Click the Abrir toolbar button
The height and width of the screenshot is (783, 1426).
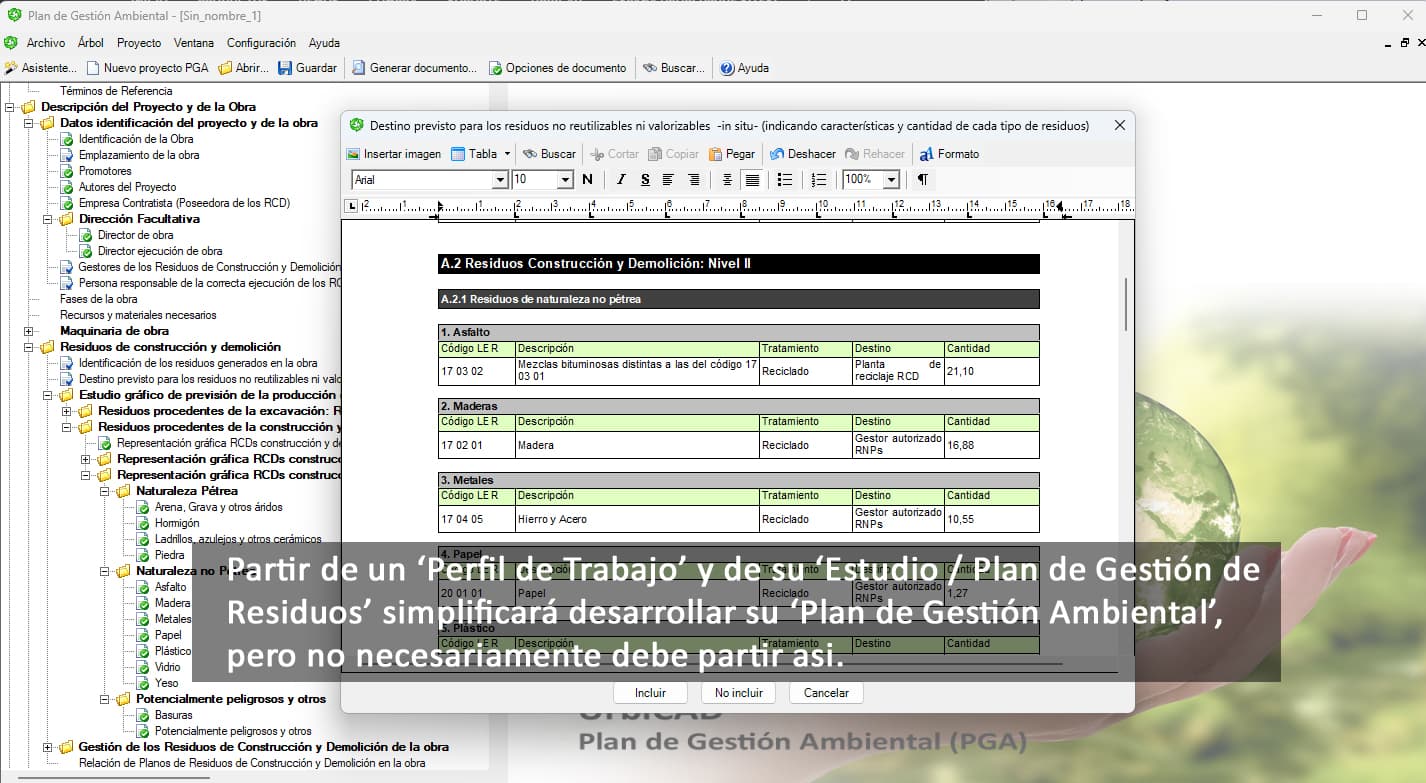pos(243,68)
